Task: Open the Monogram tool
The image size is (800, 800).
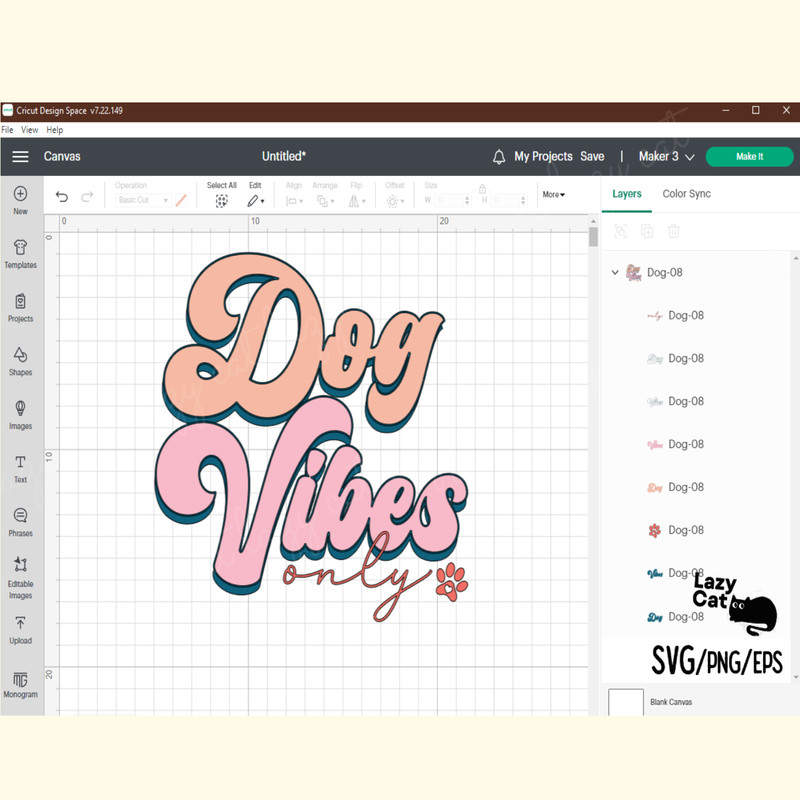Action: 20,684
